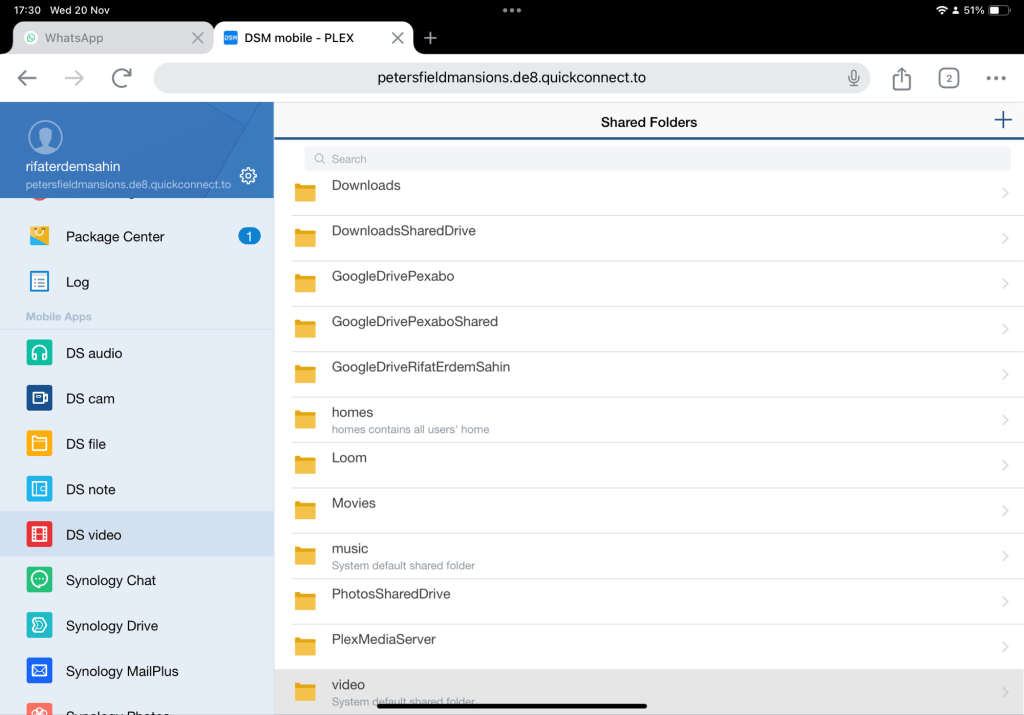Expand the GoogleDrivePexabo row chevron
Screen dimensions: 1024x715
1005,283
